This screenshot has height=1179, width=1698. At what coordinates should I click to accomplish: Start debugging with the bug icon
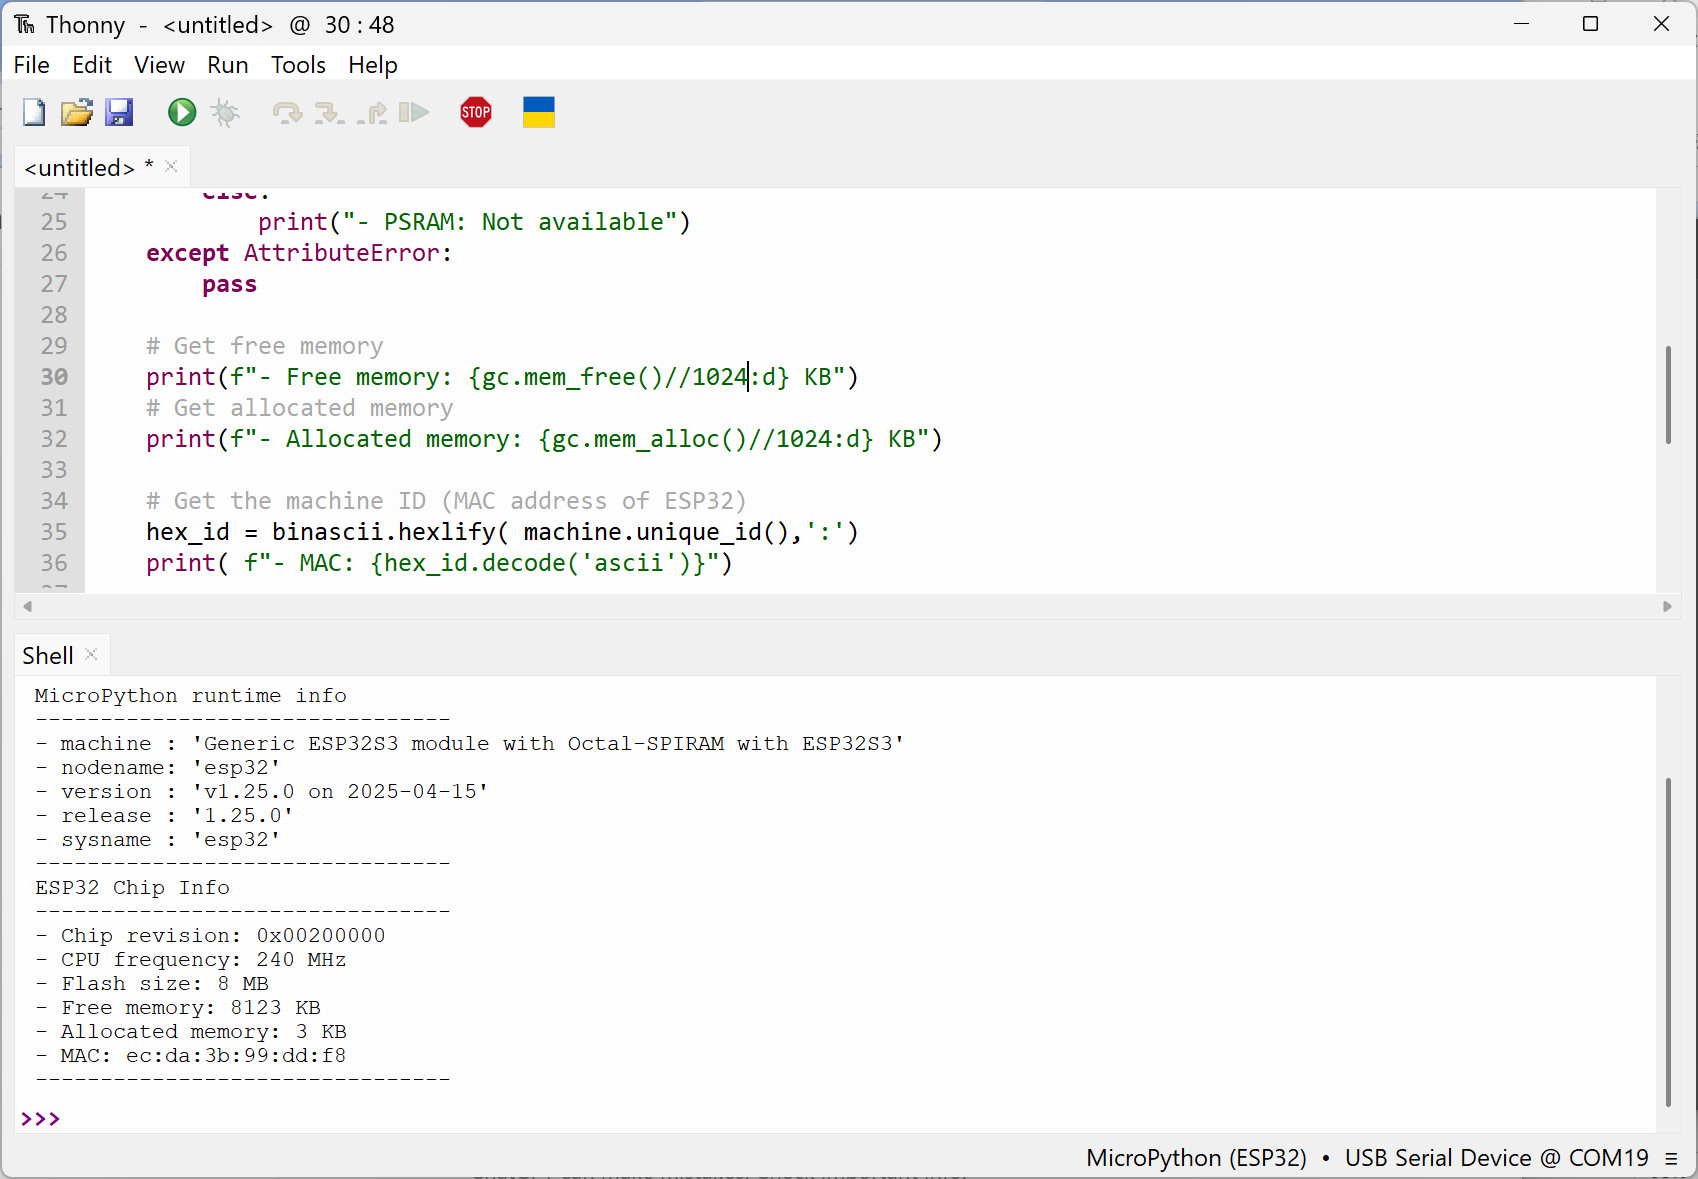(225, 112)
